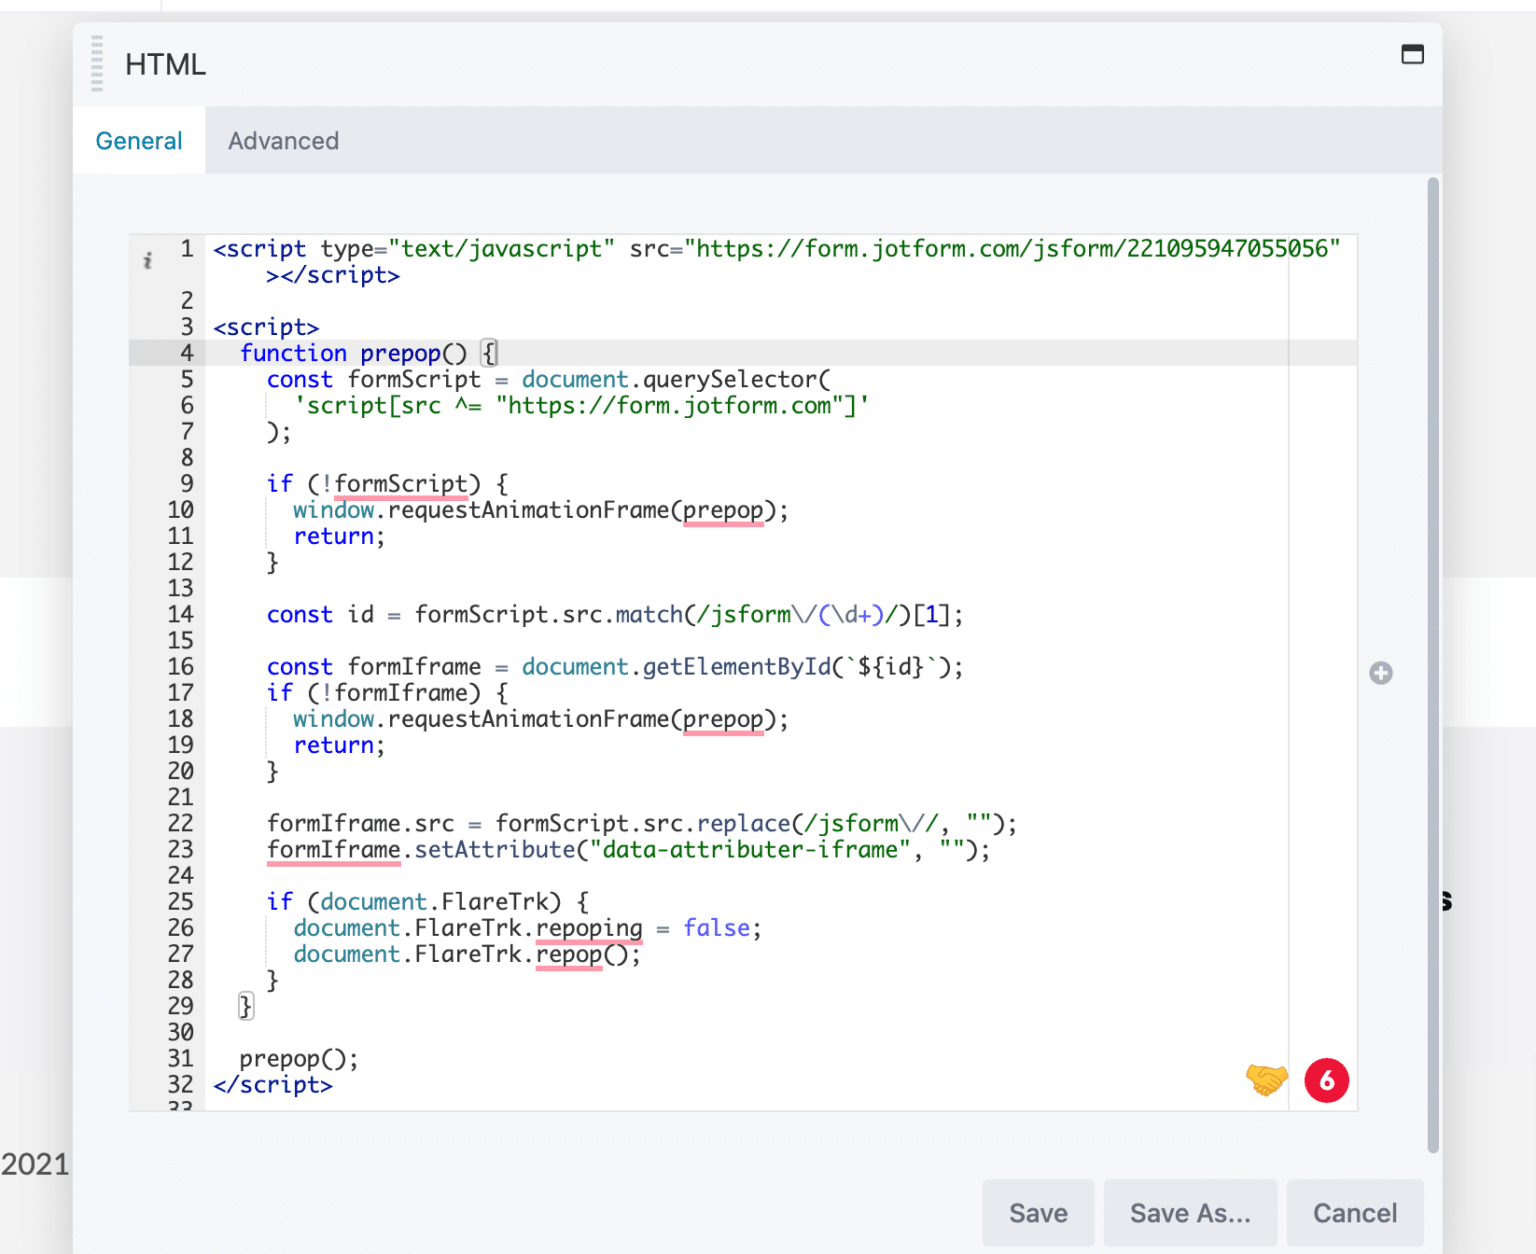
Task: Click the jotform script src URL on line 1
Action: click(x=1012, y=249)
